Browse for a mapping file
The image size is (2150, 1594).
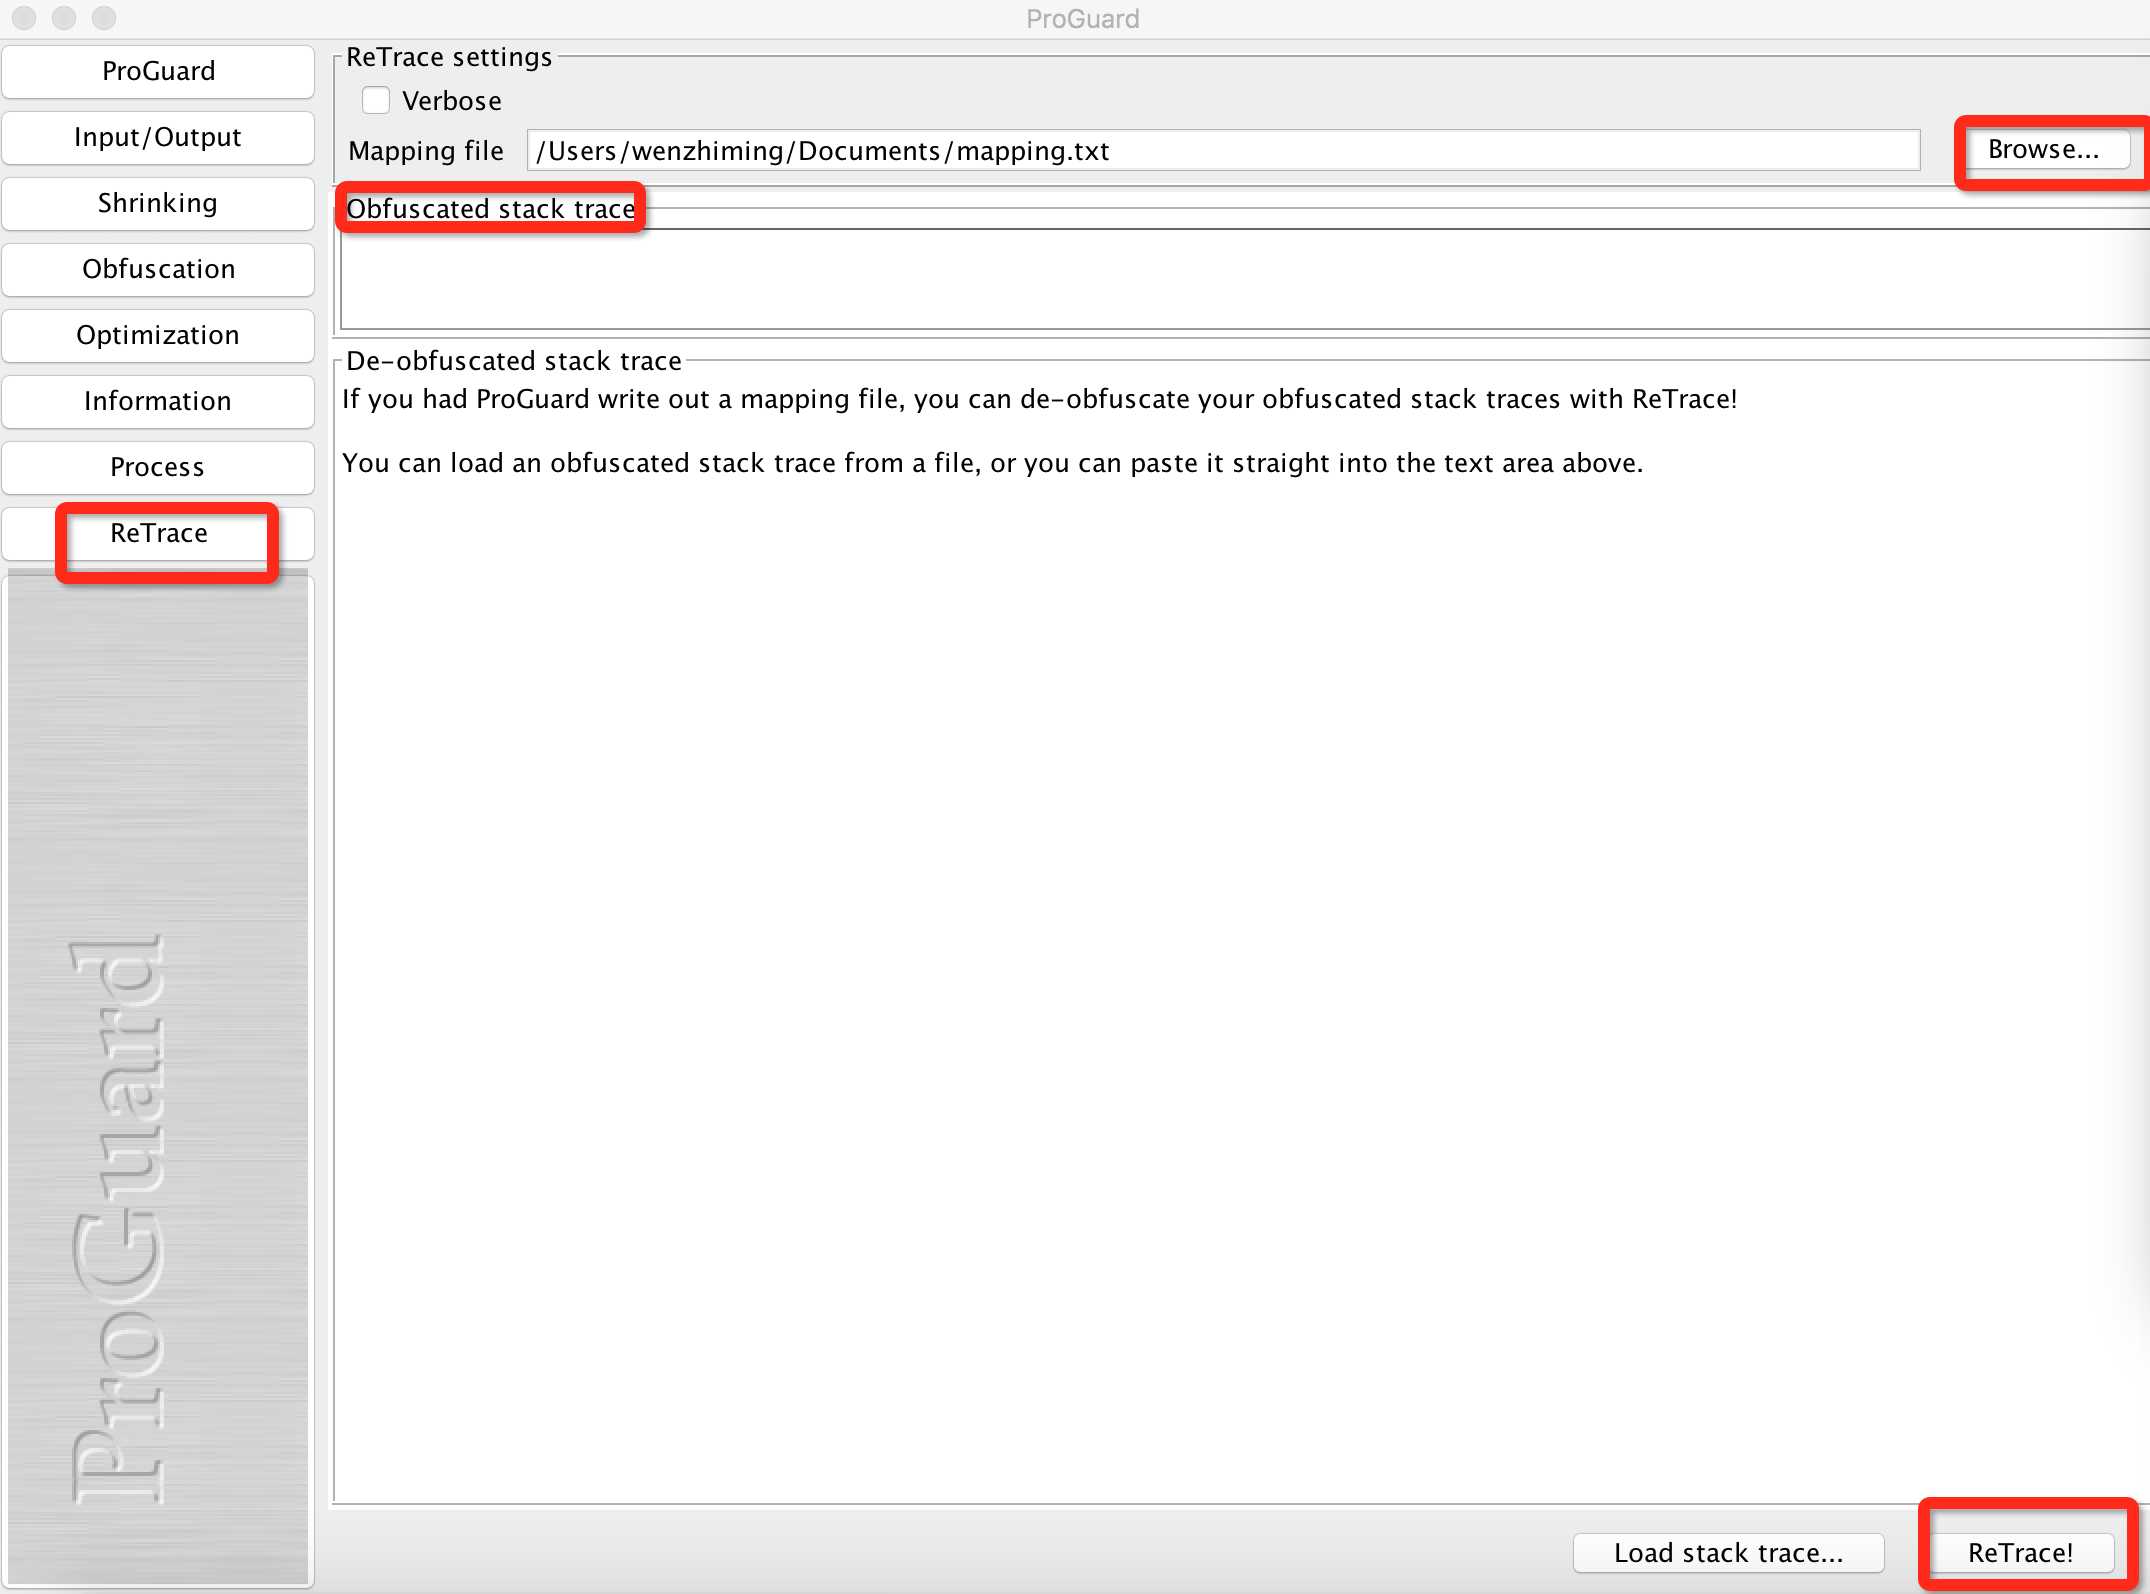tap(2044, 150)
